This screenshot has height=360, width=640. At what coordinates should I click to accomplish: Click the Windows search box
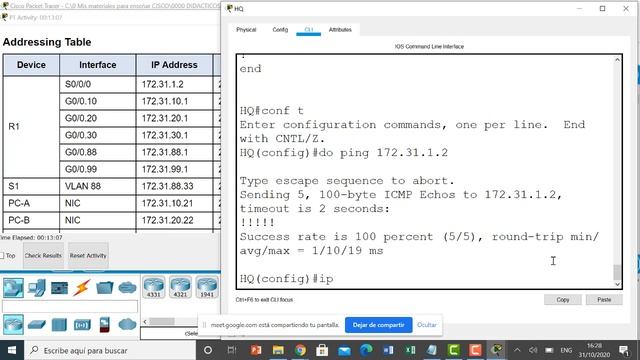110,350
